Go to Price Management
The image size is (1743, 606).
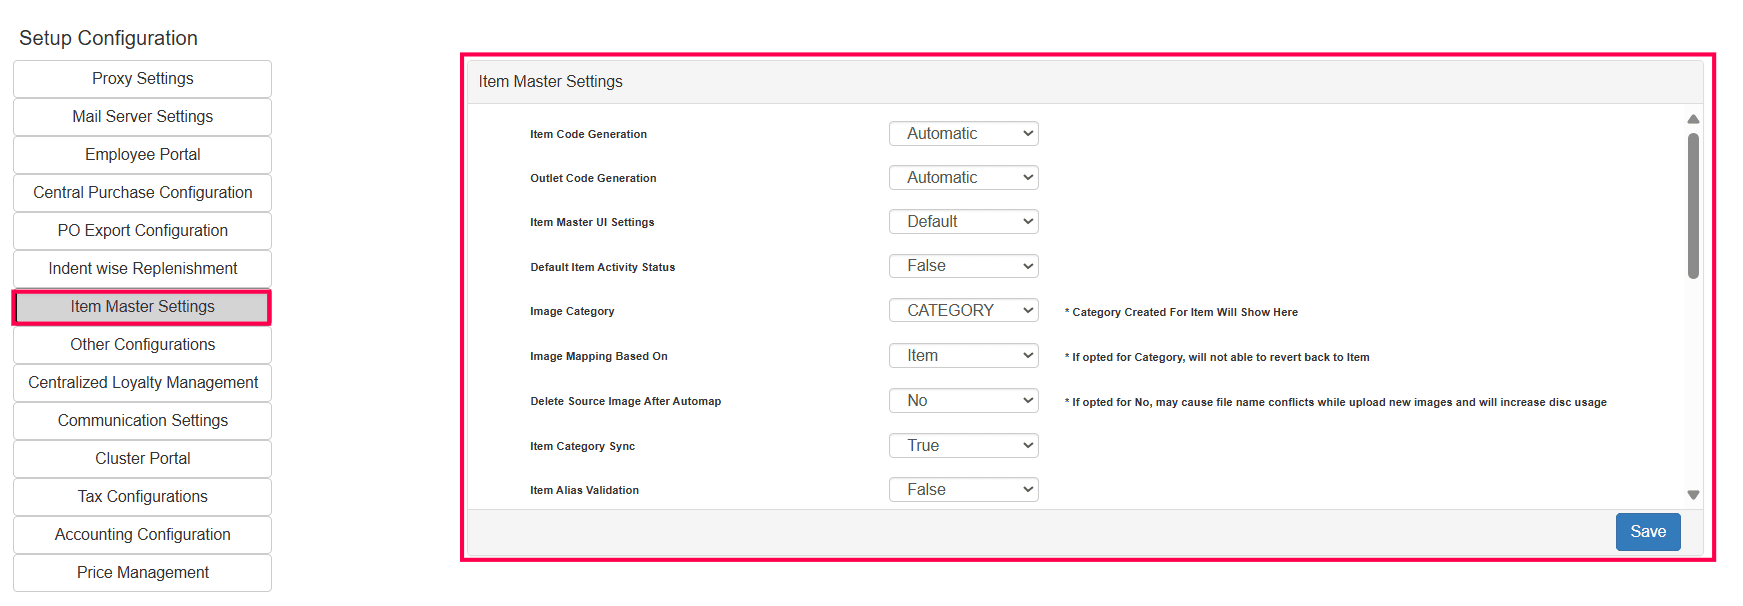click(x=142, y=573)
